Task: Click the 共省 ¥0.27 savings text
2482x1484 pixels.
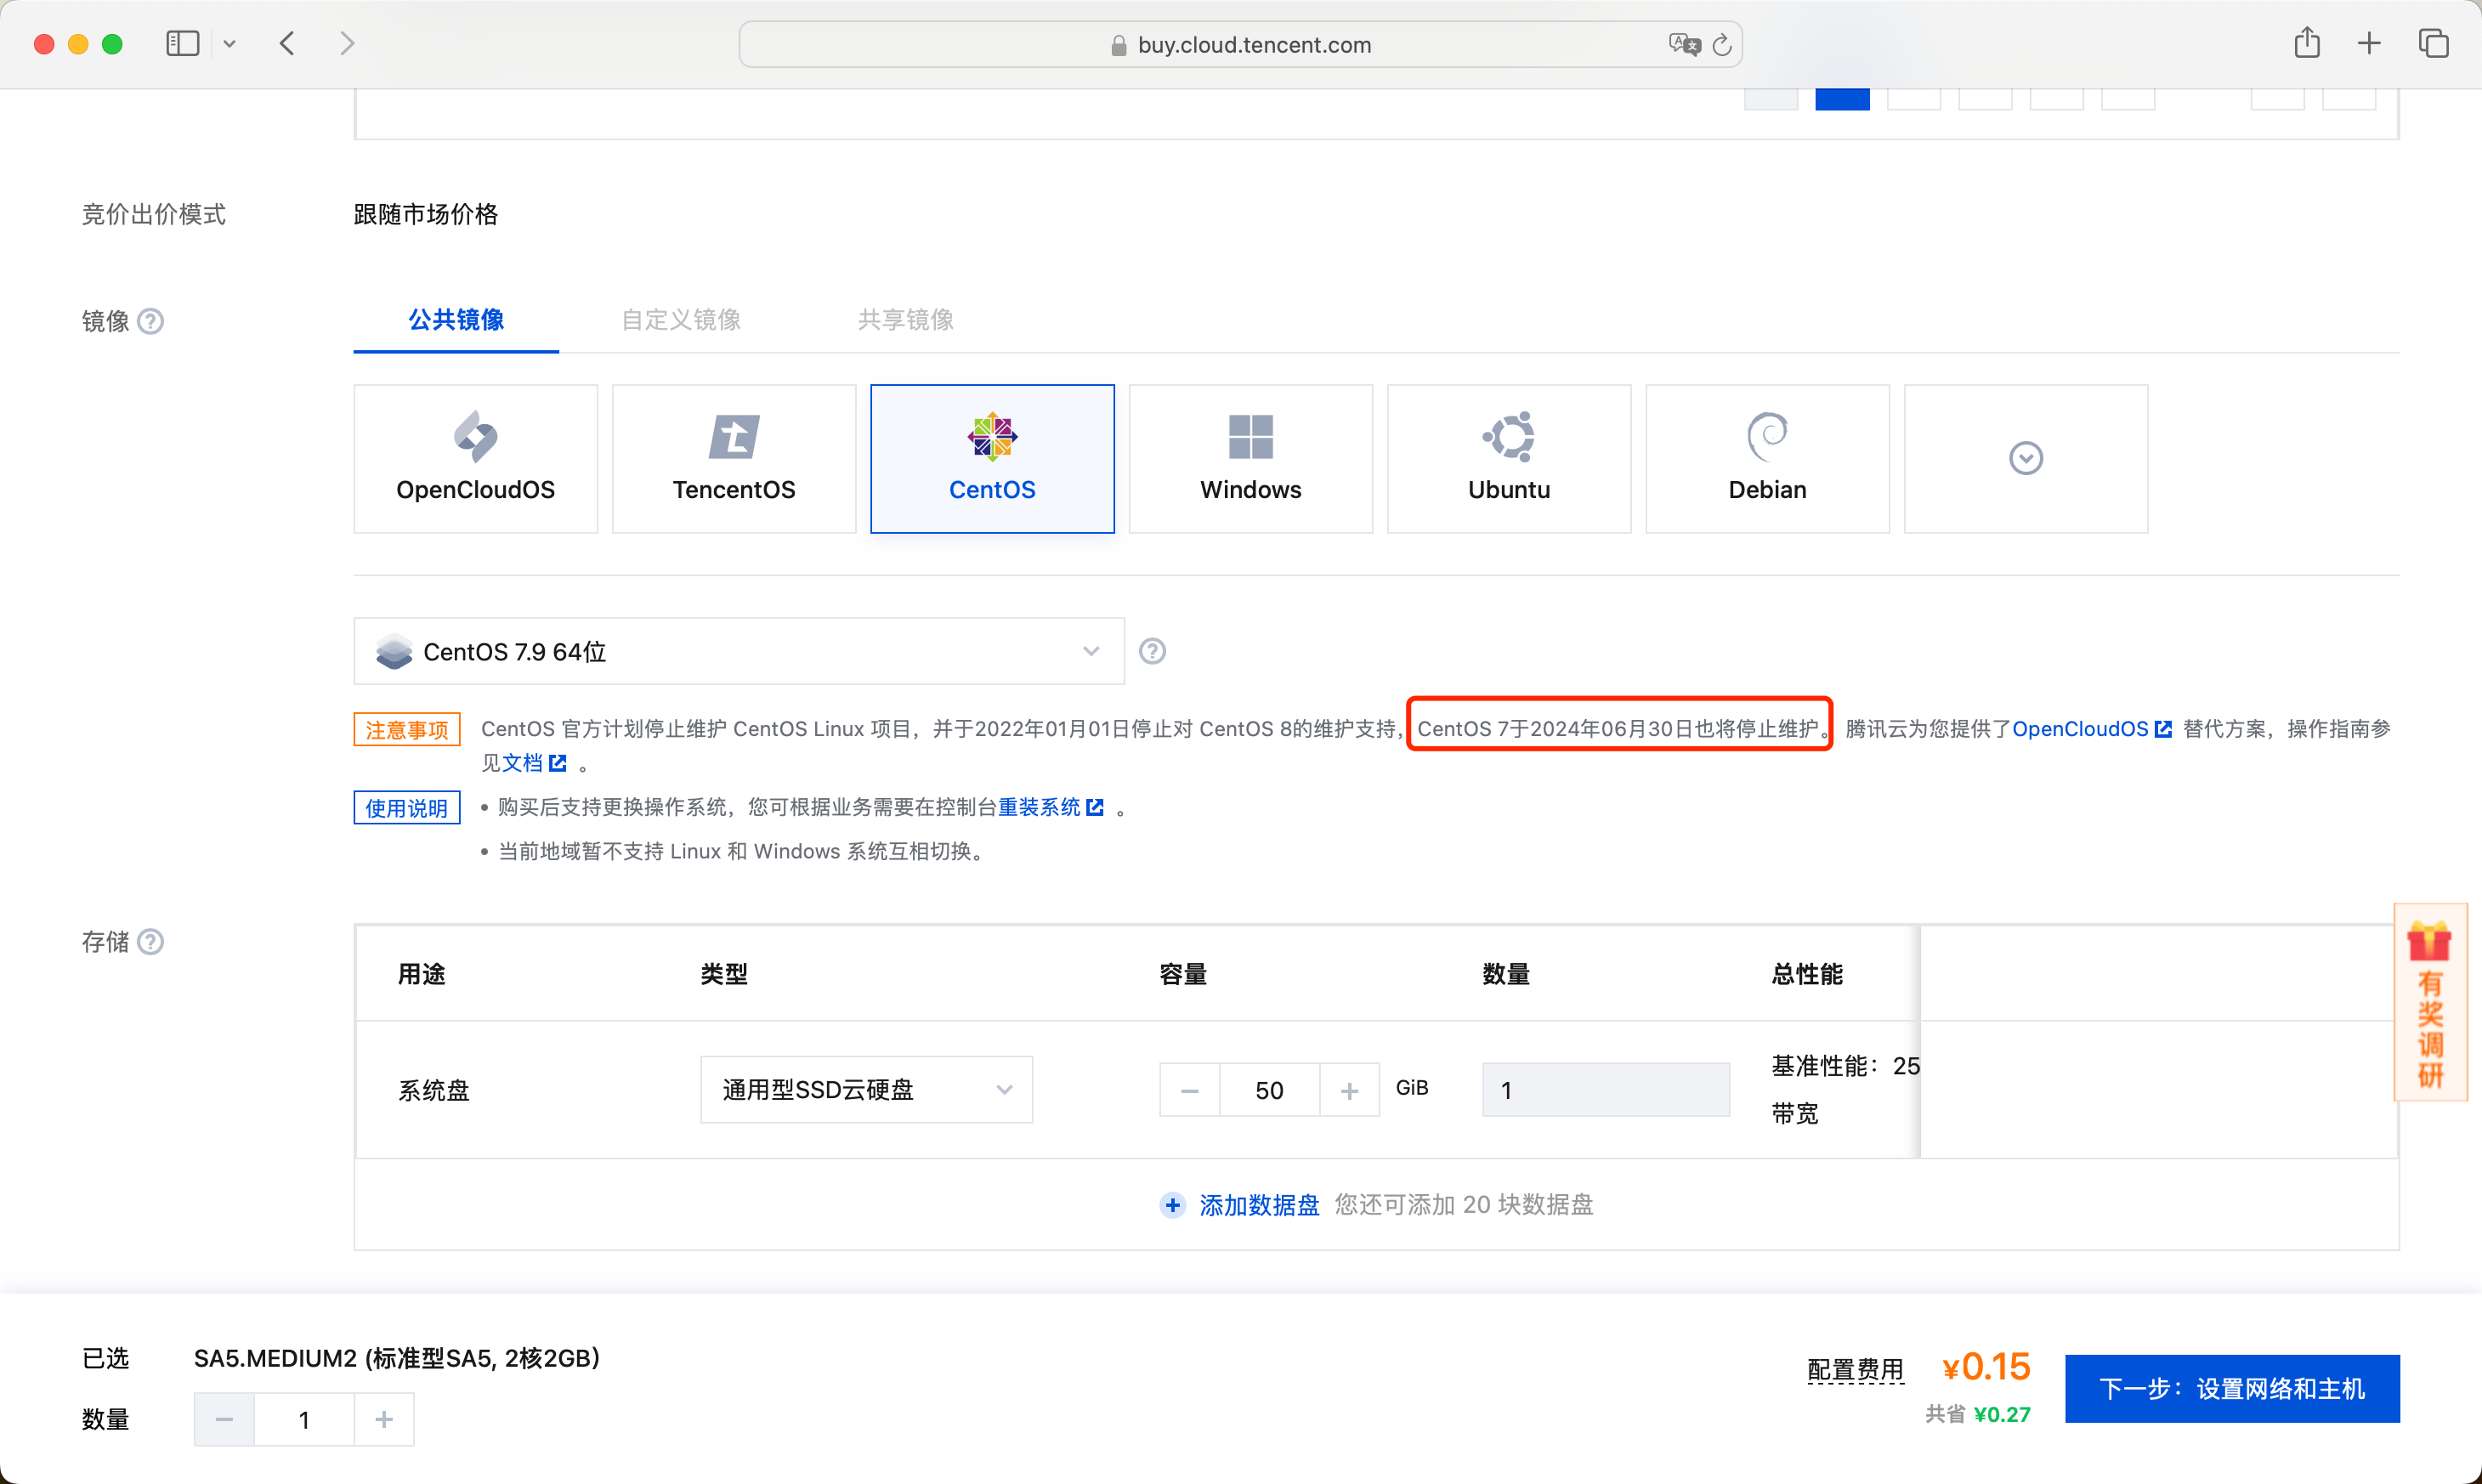Action: (1978, 1414)
